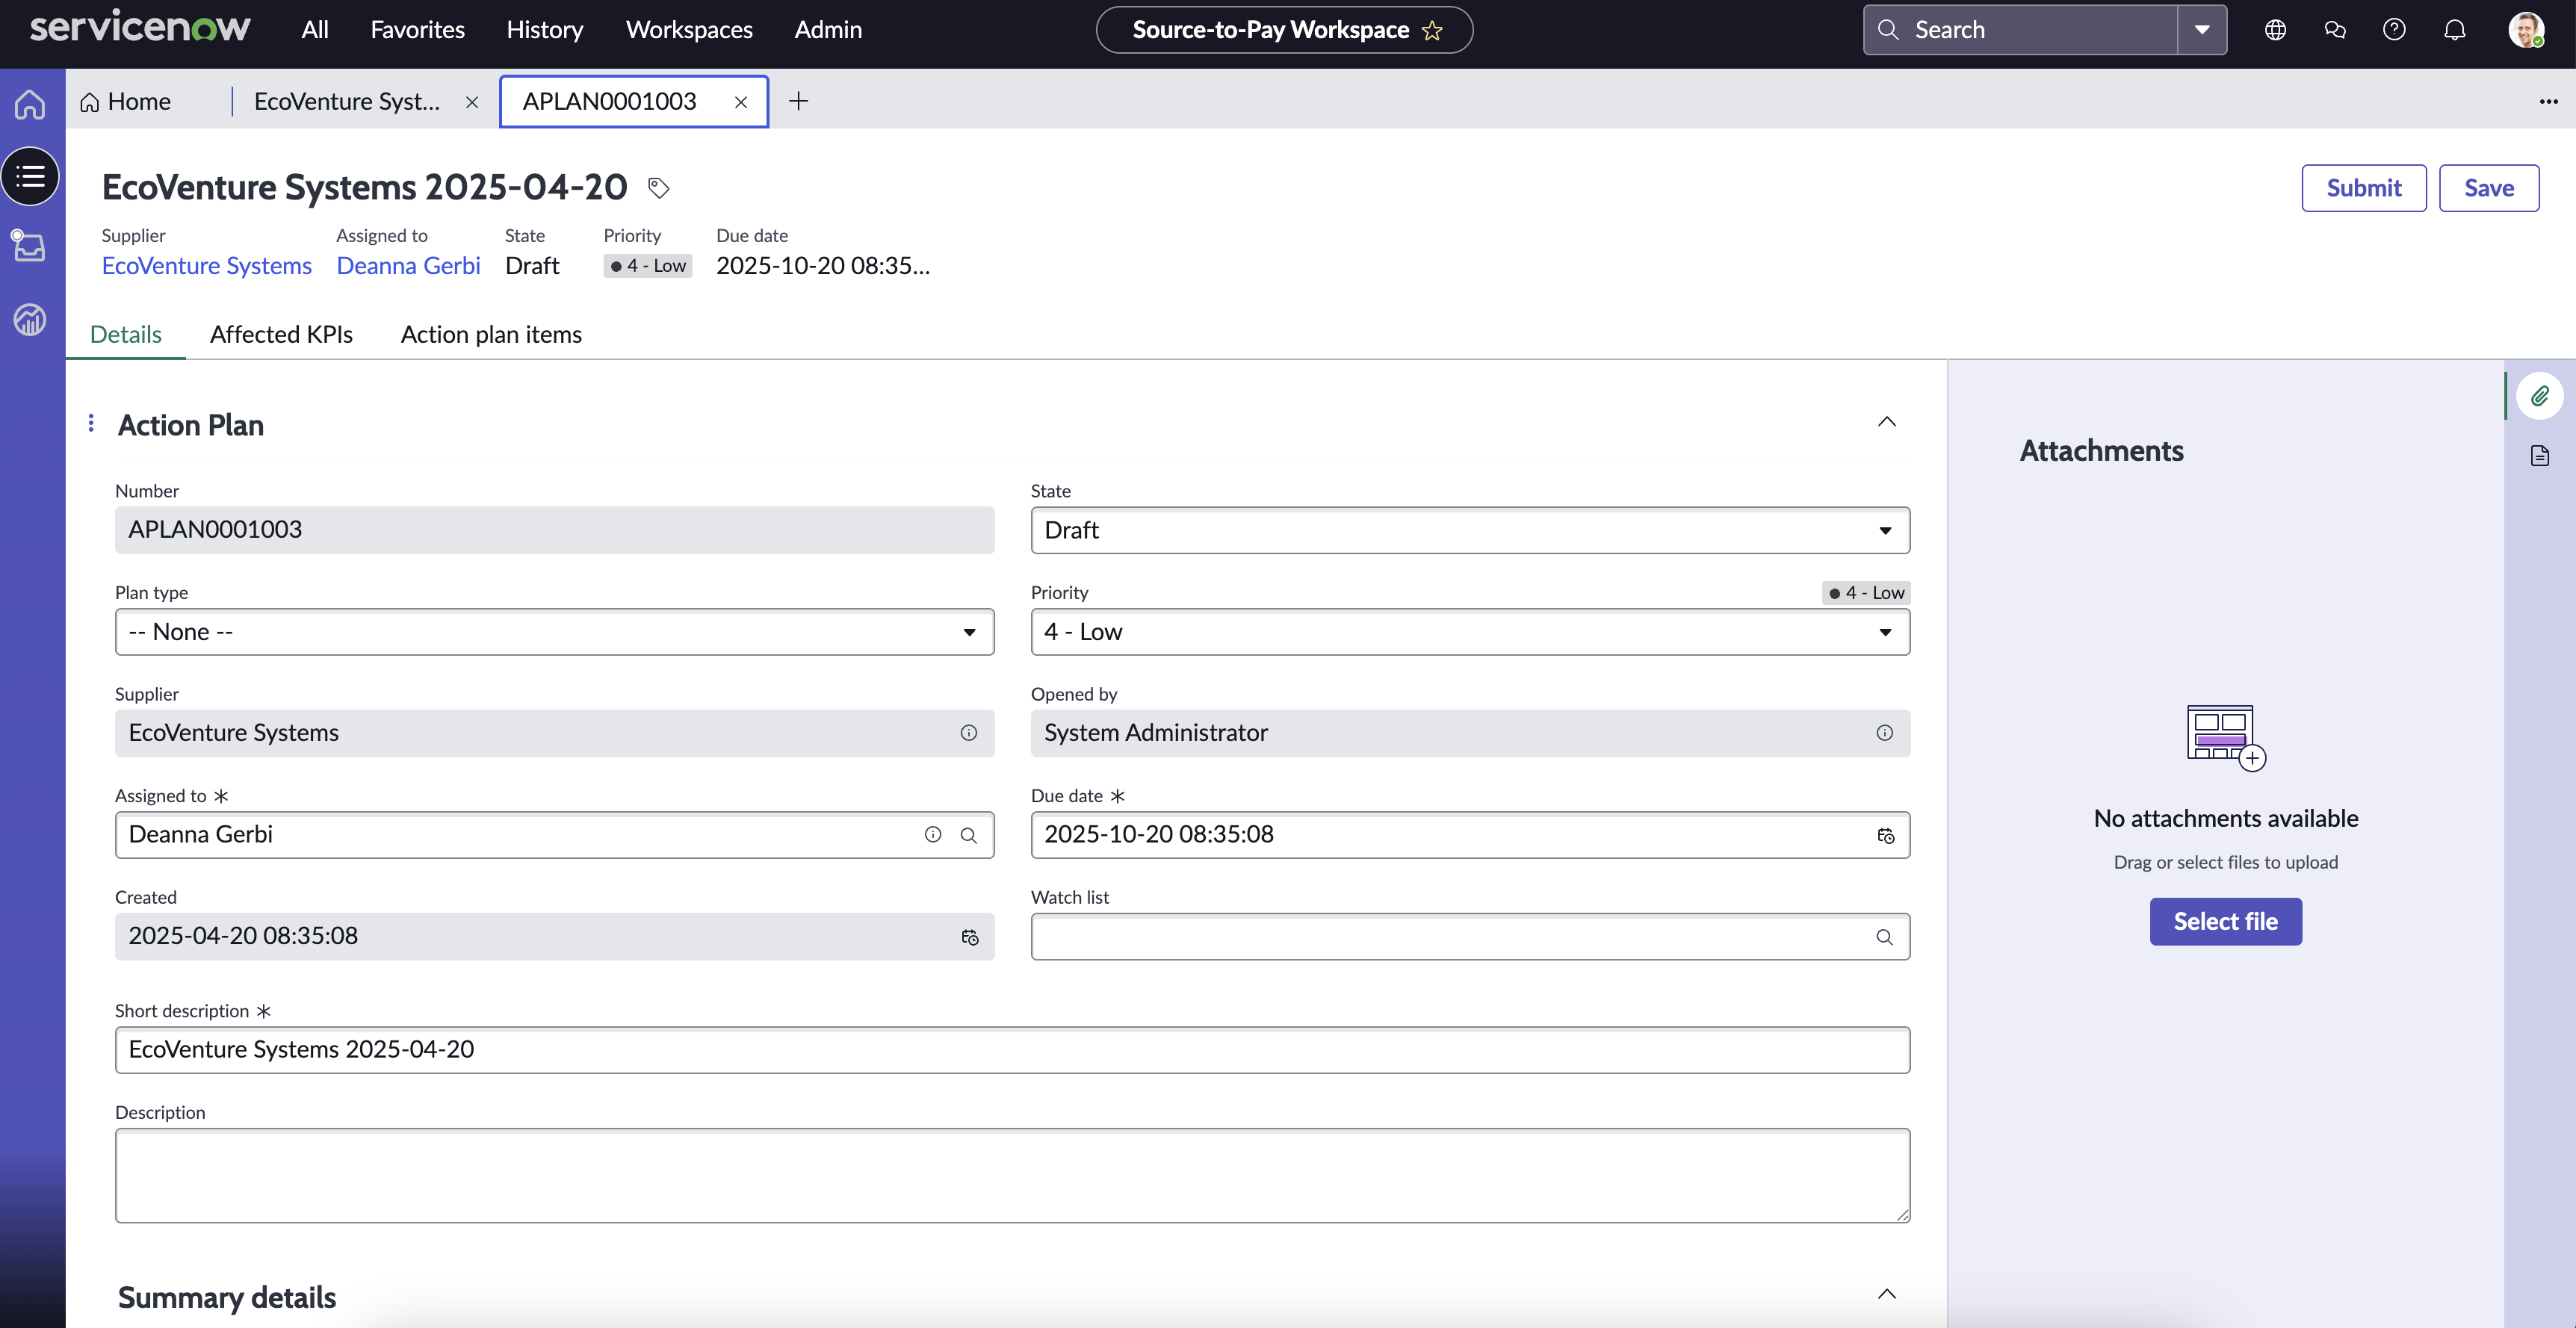
Task: Open the Attachments paperclip panel icon
Action: click(x=2539, y=396)
